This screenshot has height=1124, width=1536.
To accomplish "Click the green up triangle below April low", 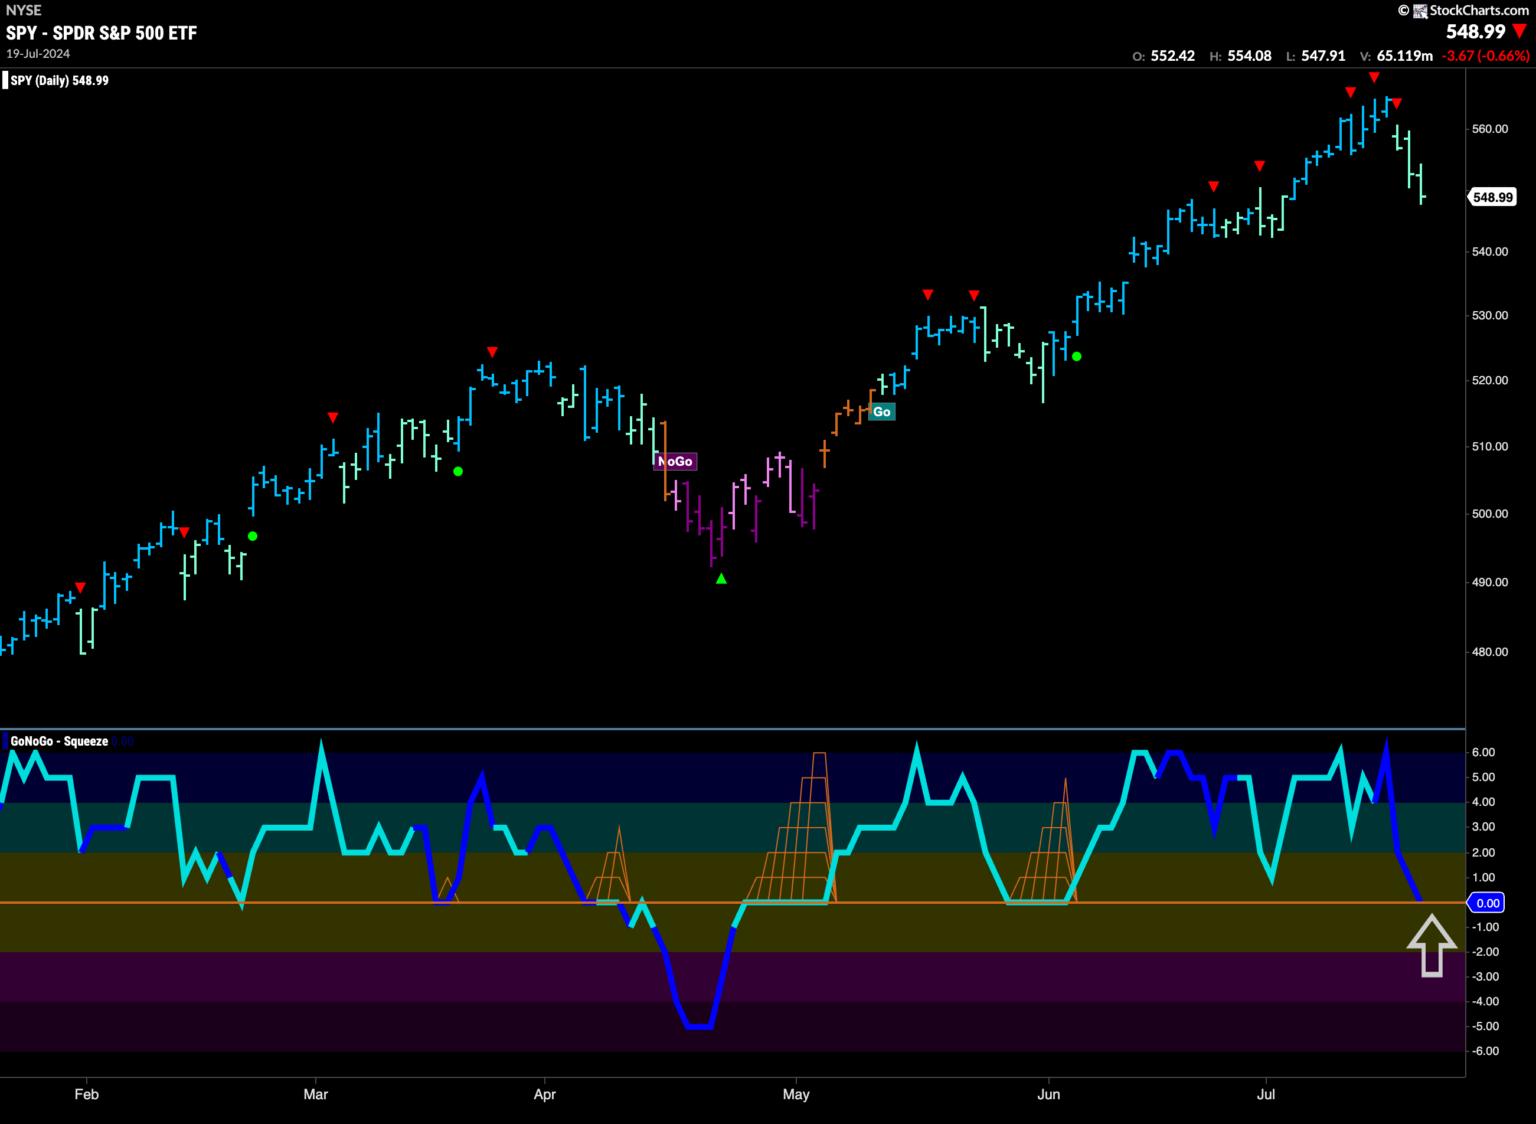I will point(722,578).
